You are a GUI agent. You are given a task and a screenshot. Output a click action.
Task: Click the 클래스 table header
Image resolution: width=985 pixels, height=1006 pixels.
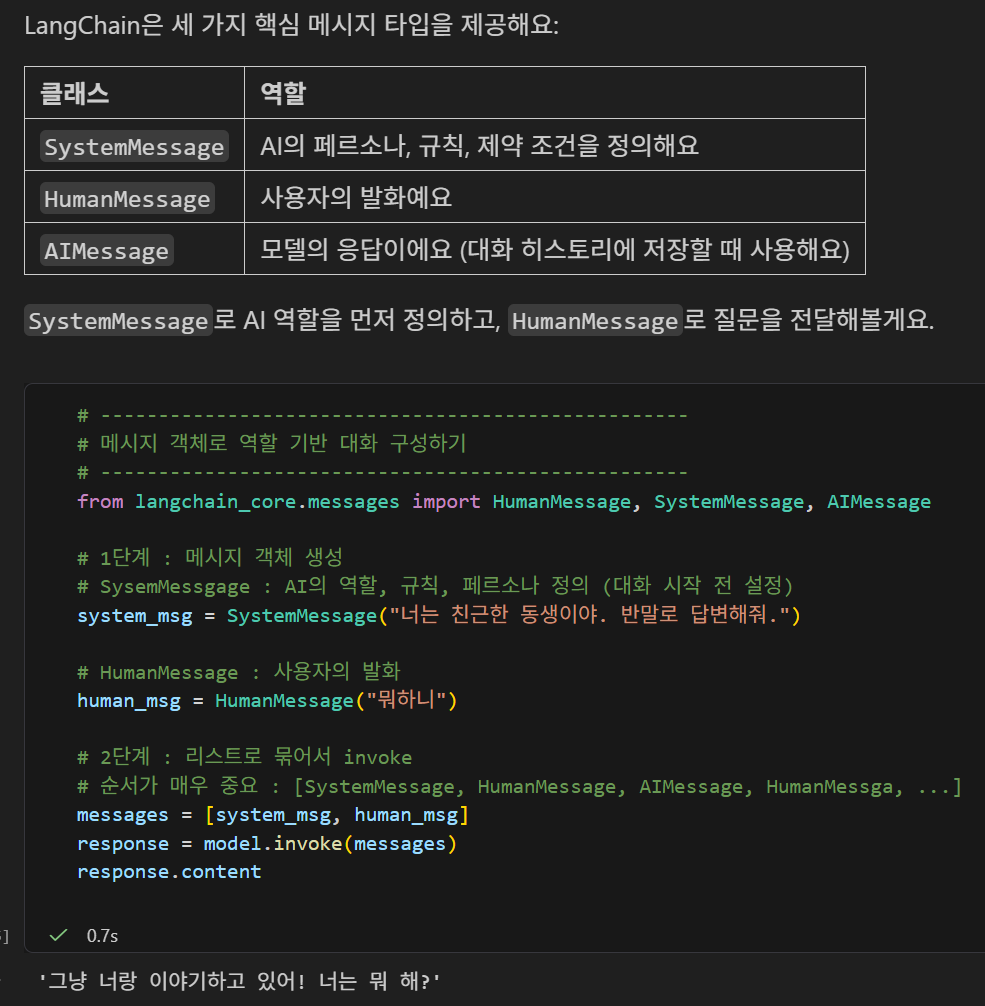pos(134,93)
